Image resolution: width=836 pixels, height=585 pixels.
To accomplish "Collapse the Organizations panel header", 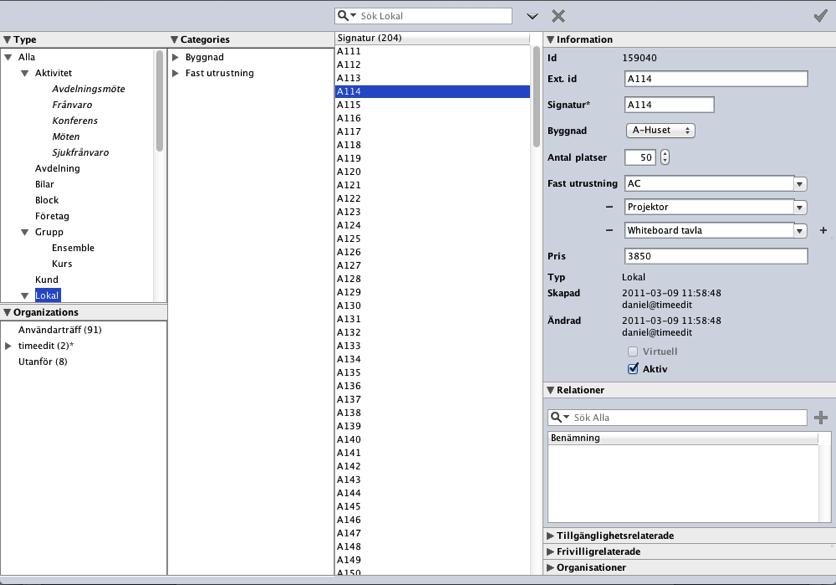I will (x=7, y=312).
